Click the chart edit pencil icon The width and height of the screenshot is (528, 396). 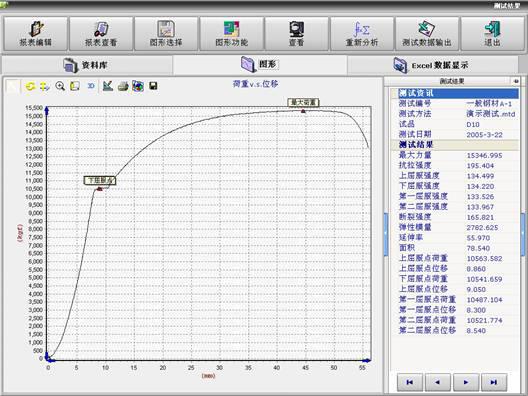click(108, 86)
